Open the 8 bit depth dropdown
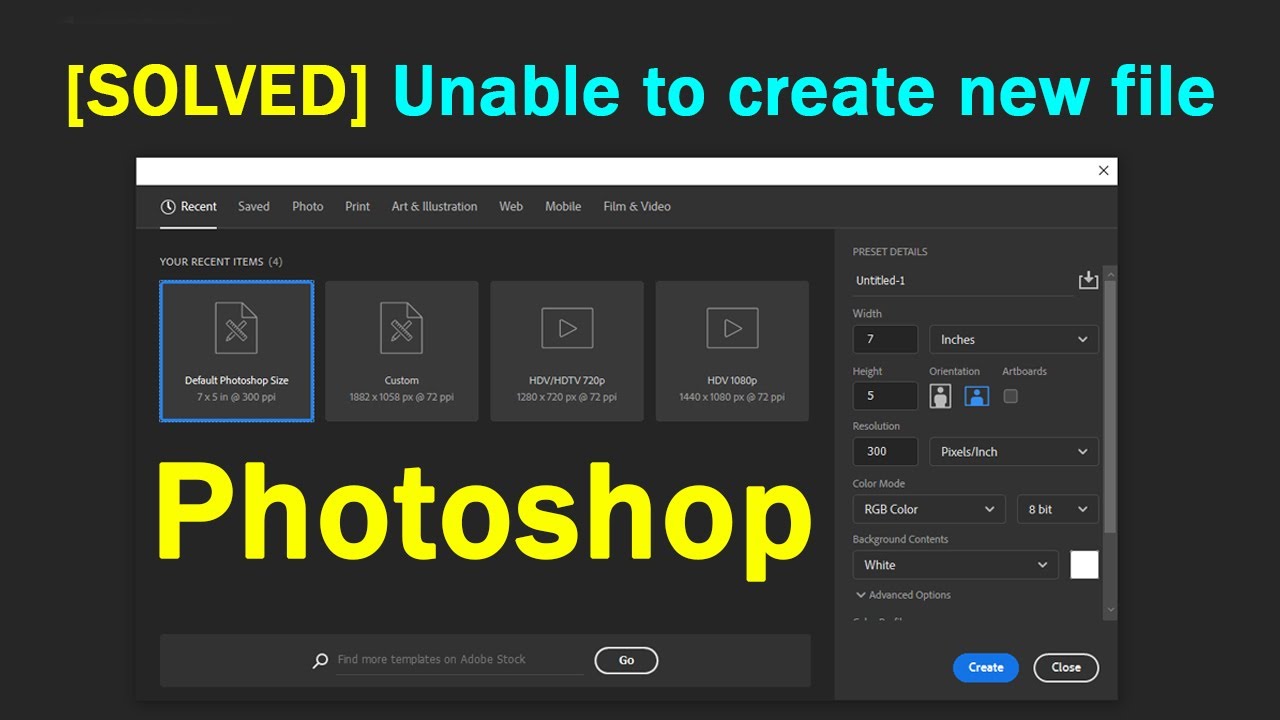The width and height of the screenshot is (1280, 720). [x=1057, y=509]
